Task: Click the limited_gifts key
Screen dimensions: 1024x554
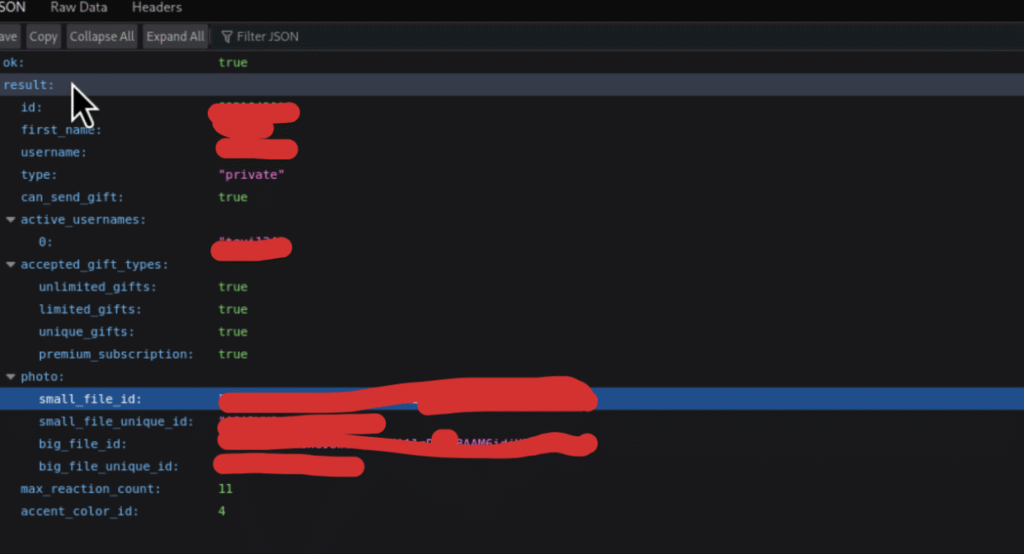Action: pyautogui.click(x=90, y=309)
